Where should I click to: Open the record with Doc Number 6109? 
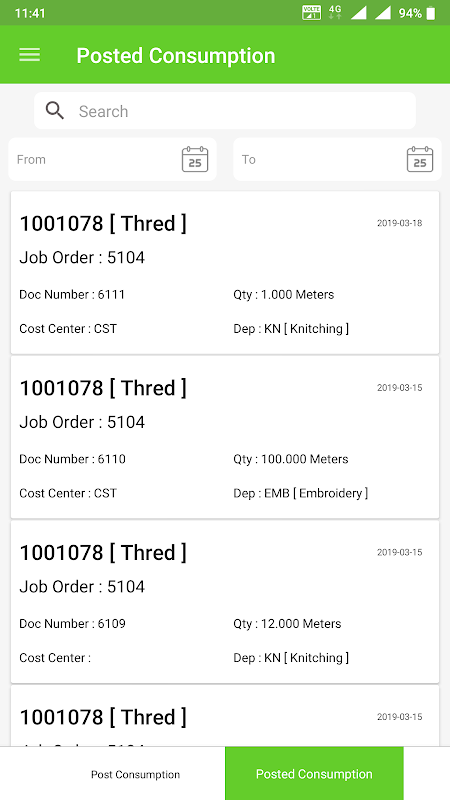click(x=225, y=602)
